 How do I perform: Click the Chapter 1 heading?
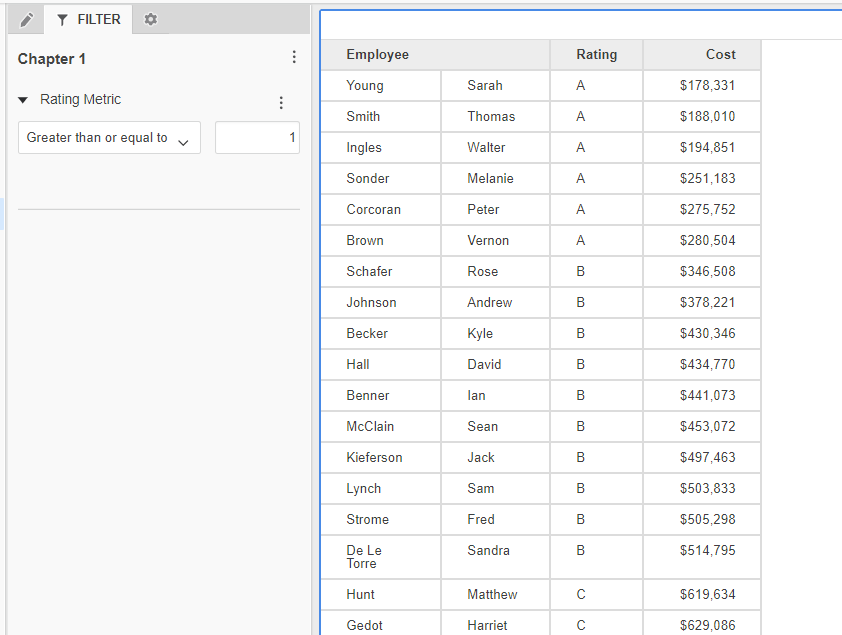point(52,59)
